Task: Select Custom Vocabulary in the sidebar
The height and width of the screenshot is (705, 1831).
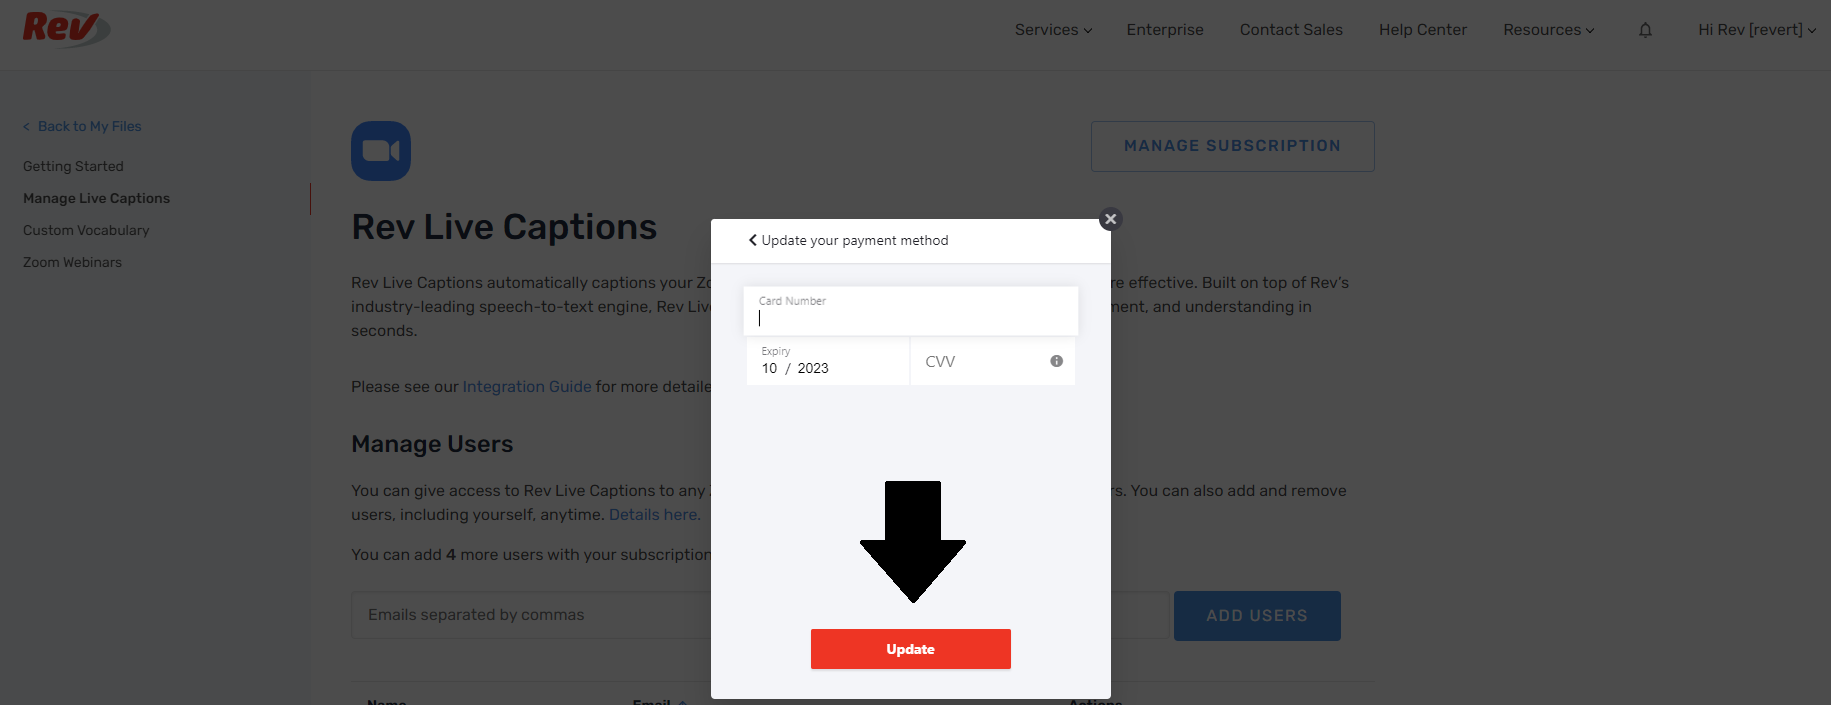Action: pos(86,230)
